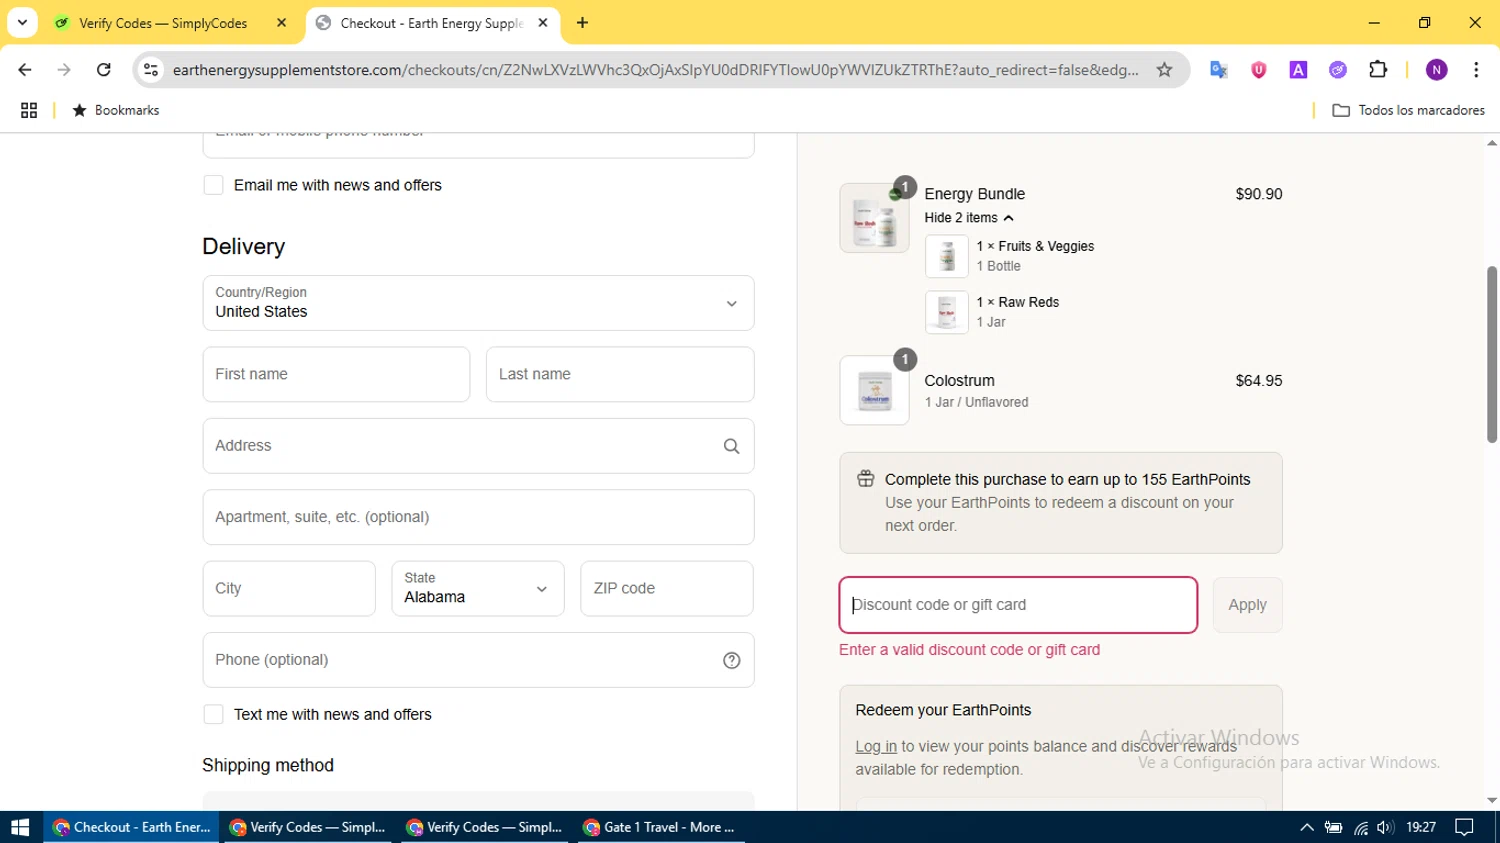Image resolution: width=1500 pixels, height=843 pixels.
Task: Collapse Hide 2 items bundle list
Action: pos(969,218)
